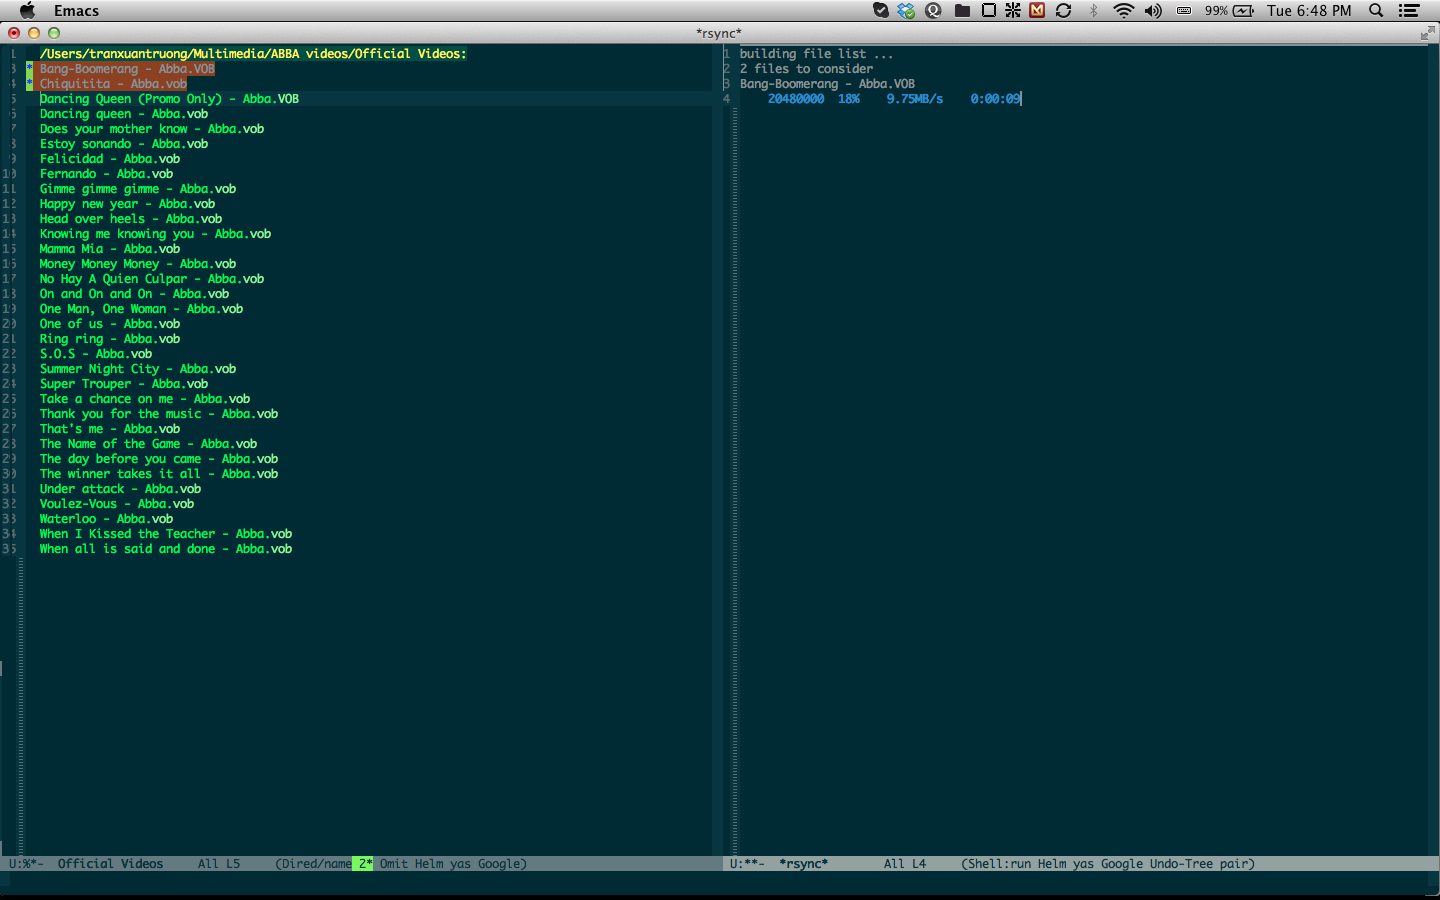This screenshot has width=1440, height=900.
Task: Click Money Money Money - Abba.vob
Action: [138, 264]
